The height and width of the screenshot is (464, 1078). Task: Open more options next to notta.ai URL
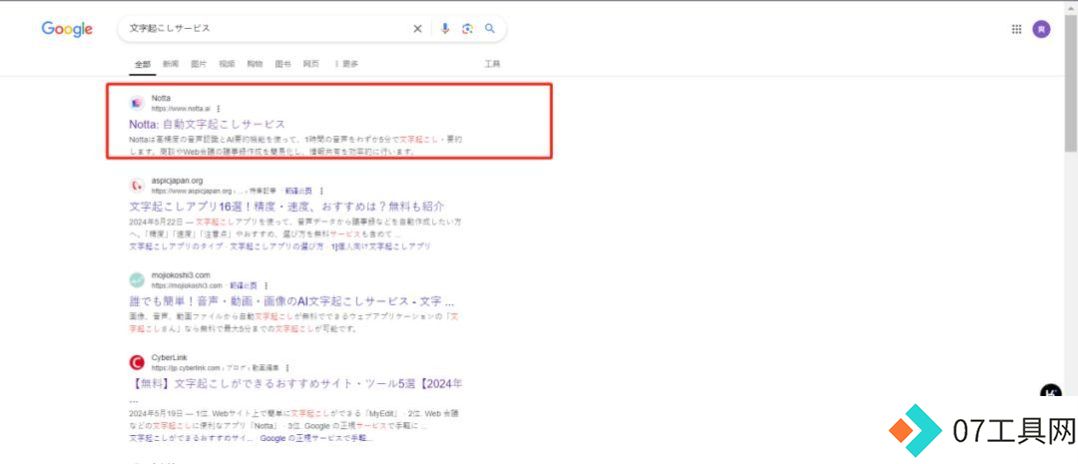tap(219, 109)
